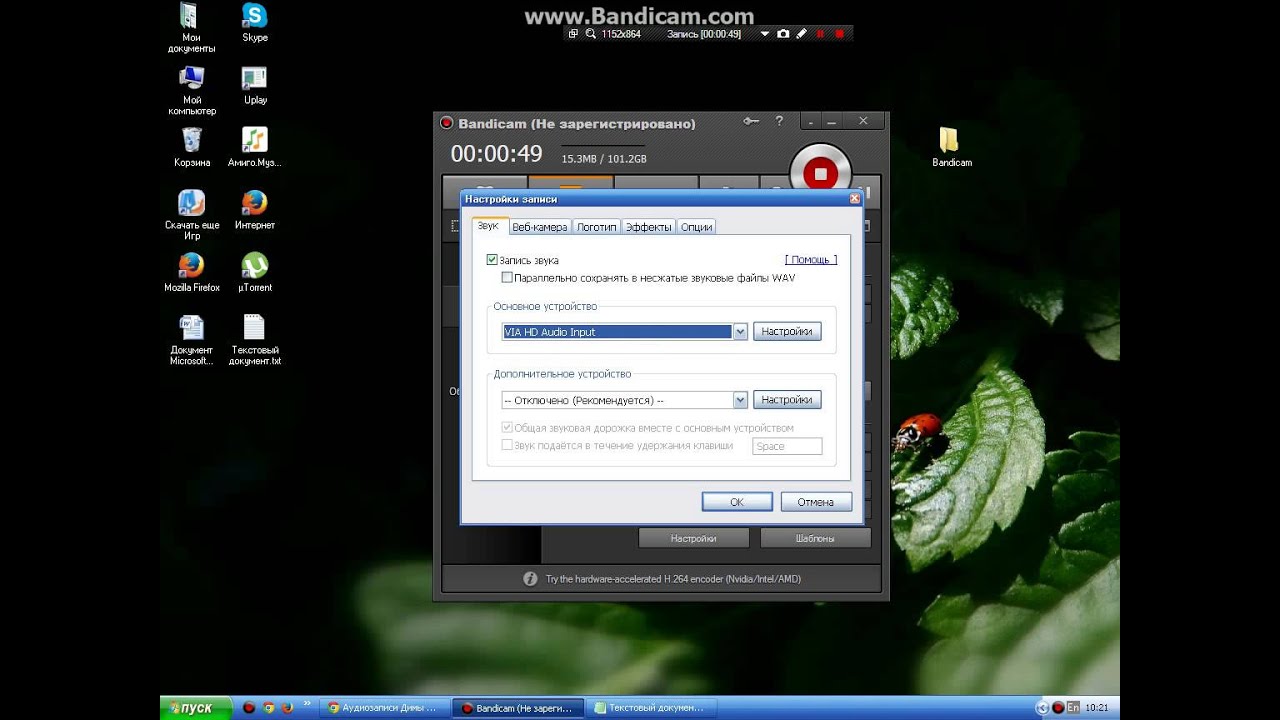Open dropdown arrow on top recording bar
The height and width of the screenshot is (720, 1280).
(x=765, y=34)
